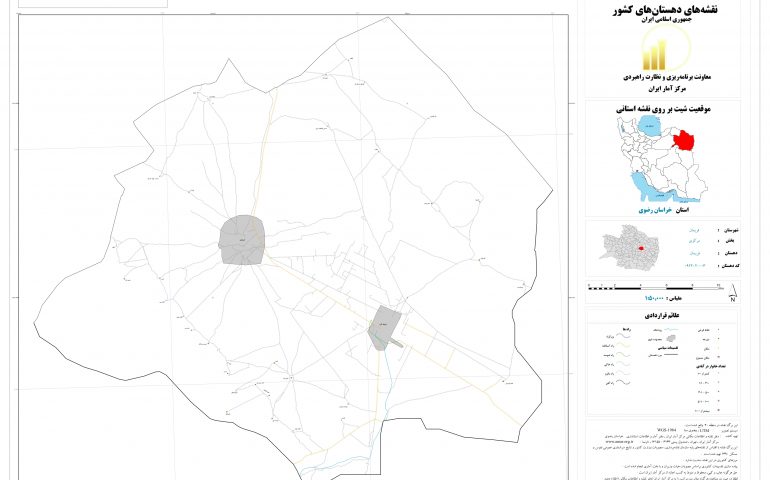Click the yellow road running north from the city
Screen dimensions: 770x480
click(261, 150)
